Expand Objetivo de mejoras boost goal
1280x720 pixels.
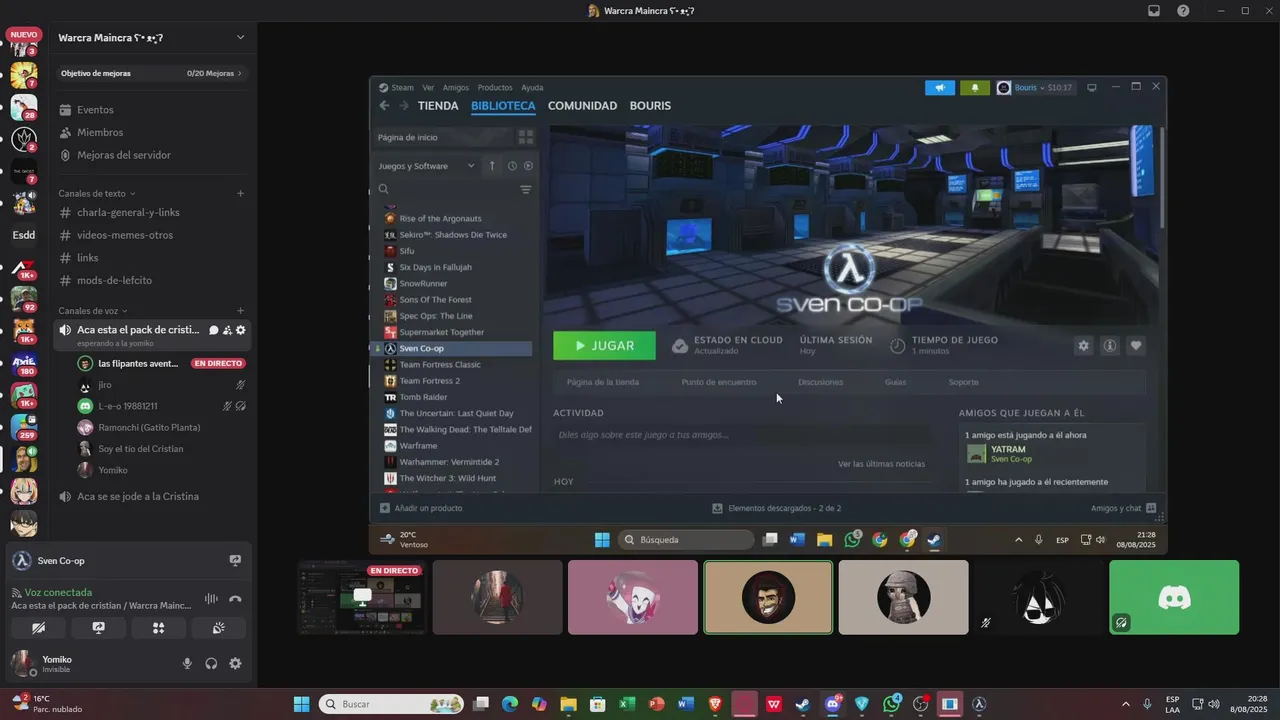pyautogui.click(x=151, y=73)
